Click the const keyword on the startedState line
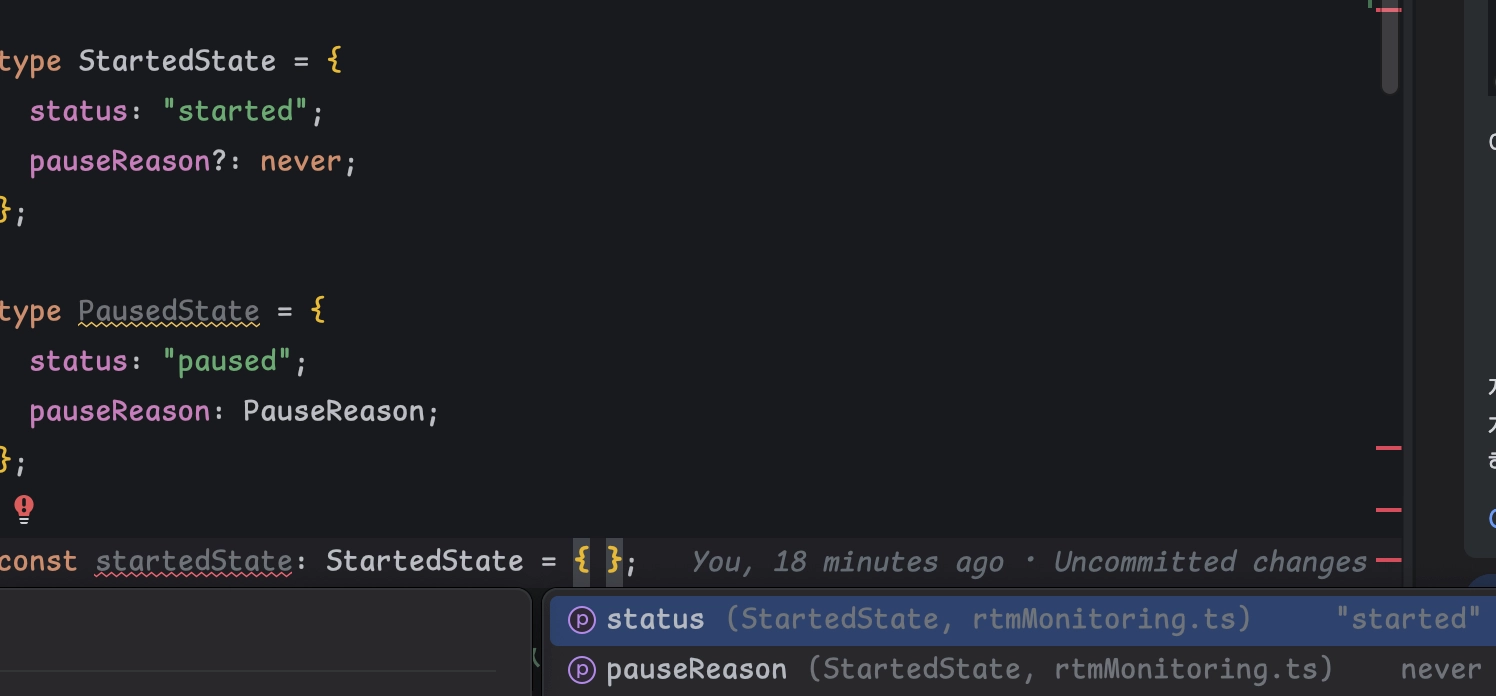 click(38, 561)
